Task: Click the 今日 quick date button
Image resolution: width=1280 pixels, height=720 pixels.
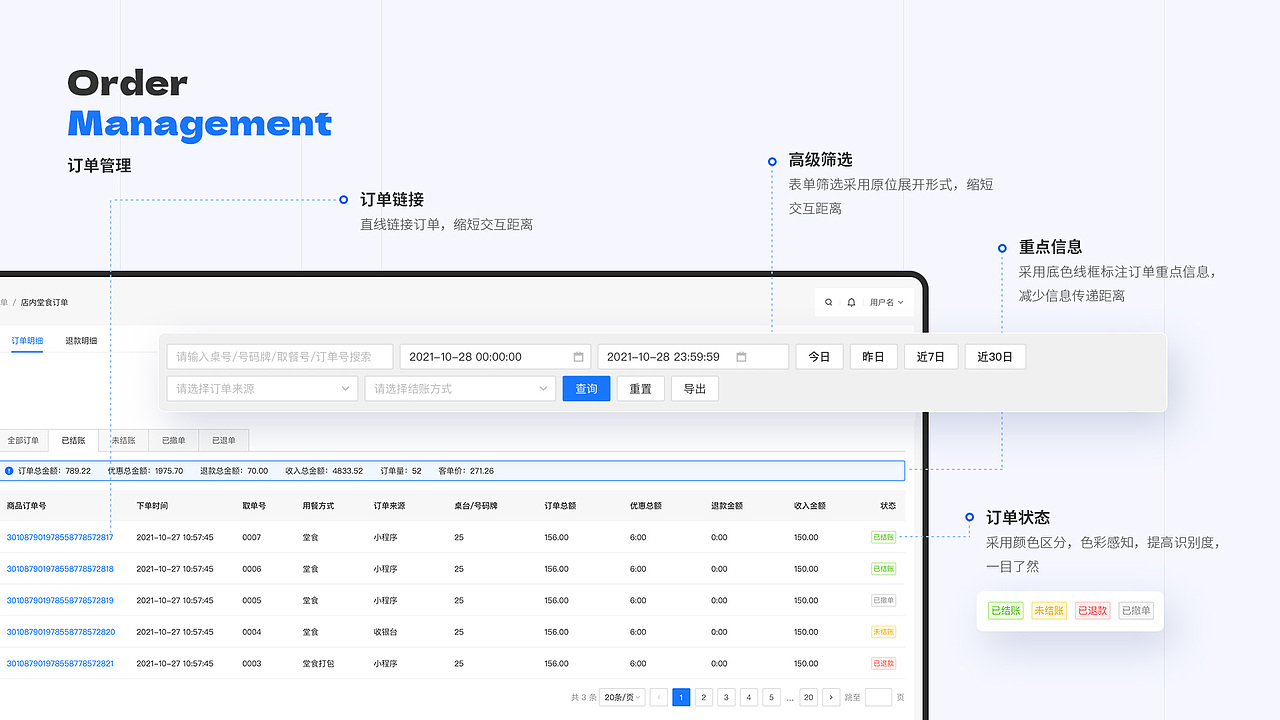Action: coord(820,357)
